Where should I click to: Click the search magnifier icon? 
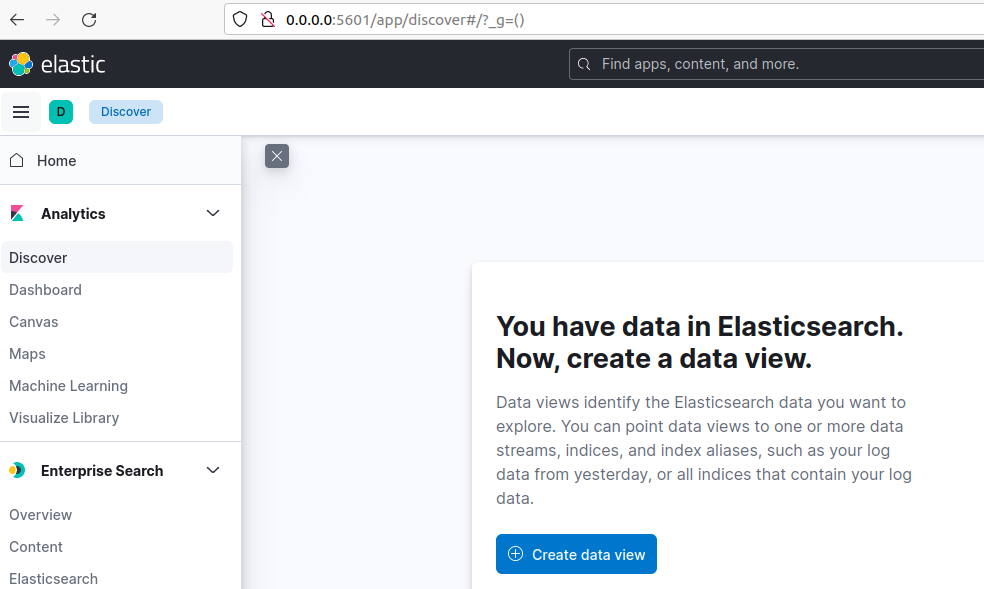(x=584, y=64)
